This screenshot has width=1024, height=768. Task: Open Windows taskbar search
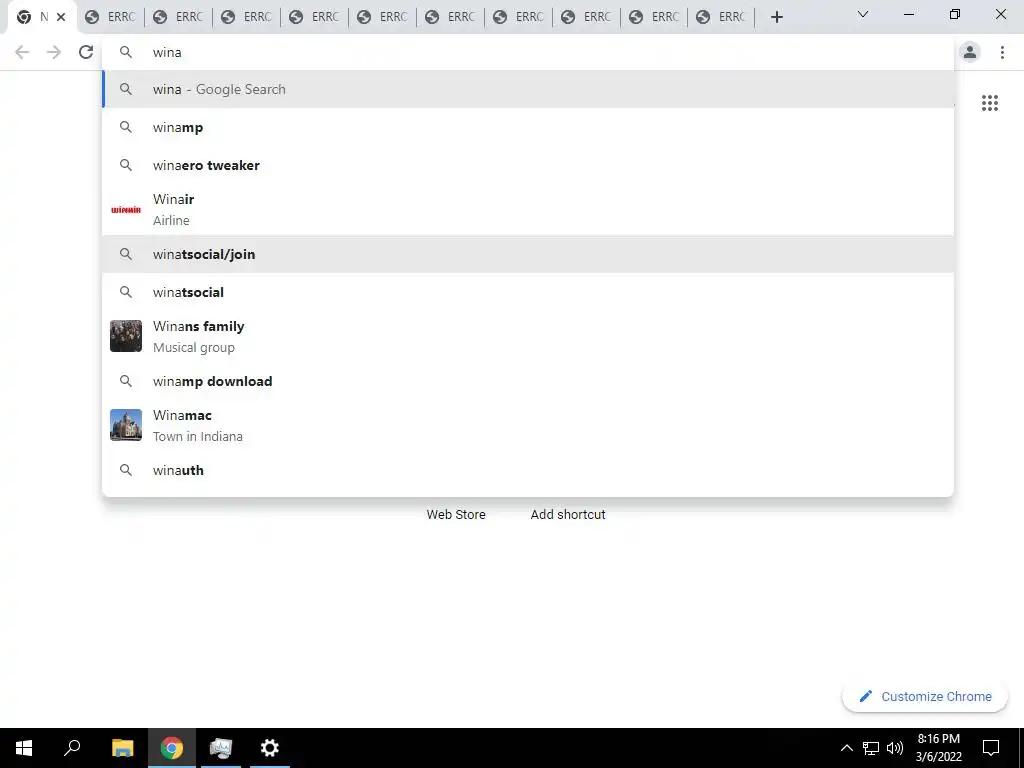(x=72, y=748)
